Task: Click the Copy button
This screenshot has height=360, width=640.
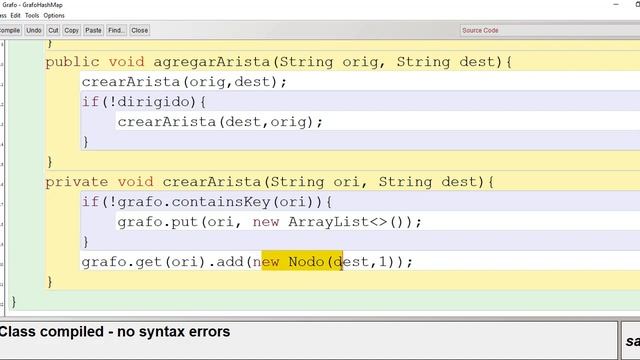Action: (x=71, y=30)
